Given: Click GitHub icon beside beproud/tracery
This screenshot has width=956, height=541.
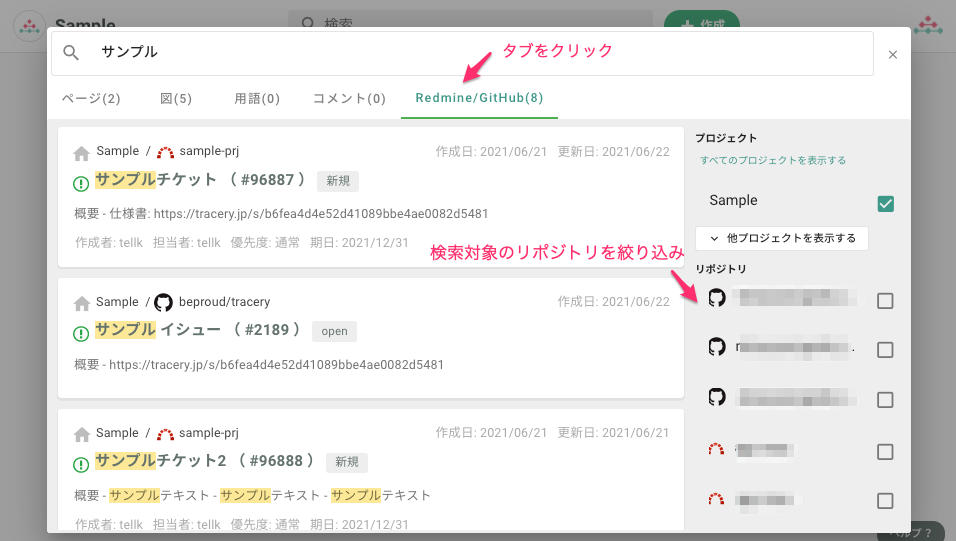Looking at the screenshot, I should 163,302.
